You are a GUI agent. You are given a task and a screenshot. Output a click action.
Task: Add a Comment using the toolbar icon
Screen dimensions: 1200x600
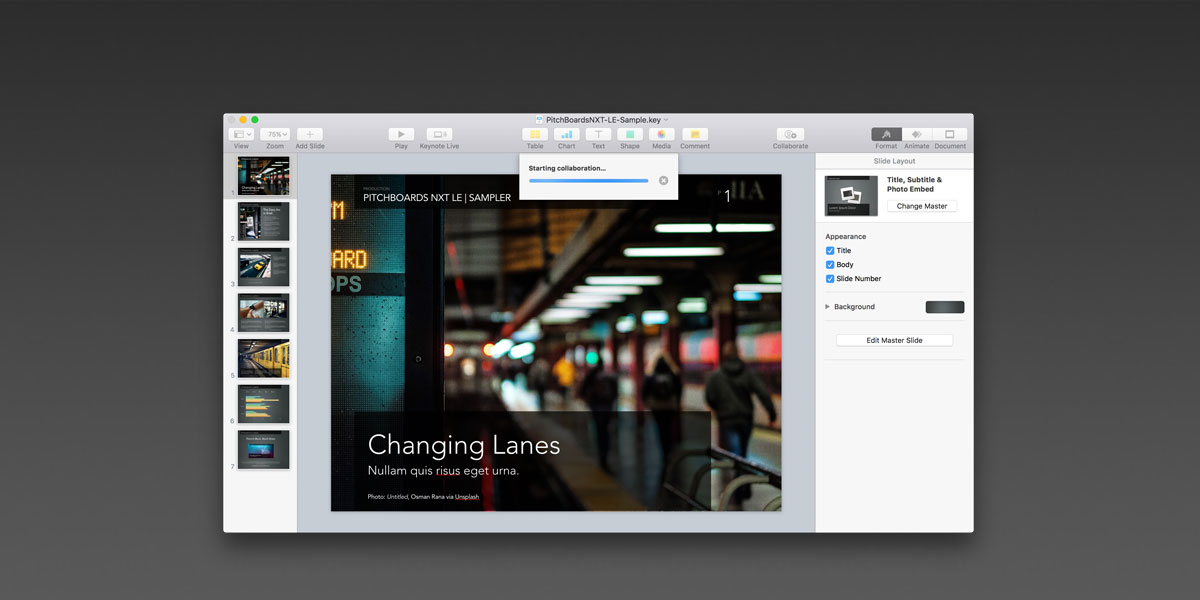tap(694, 134)
